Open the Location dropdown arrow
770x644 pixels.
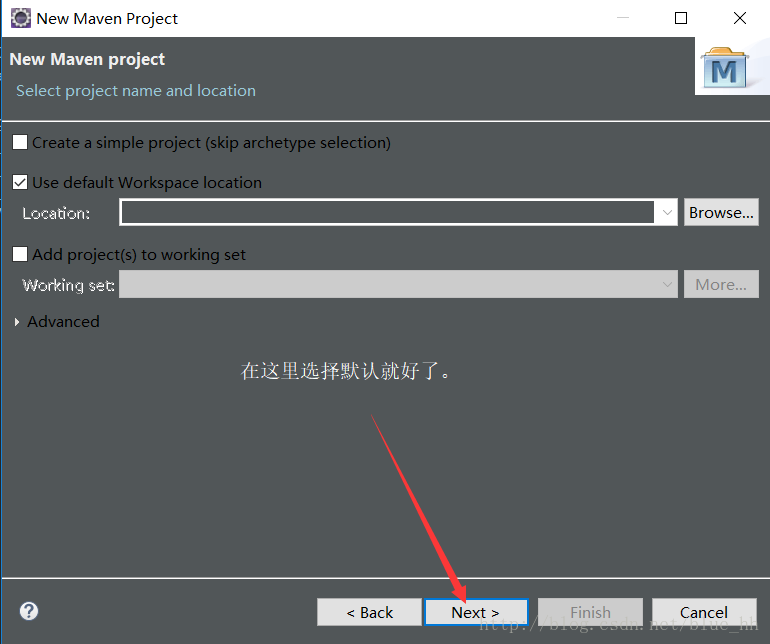click(667, 213)
